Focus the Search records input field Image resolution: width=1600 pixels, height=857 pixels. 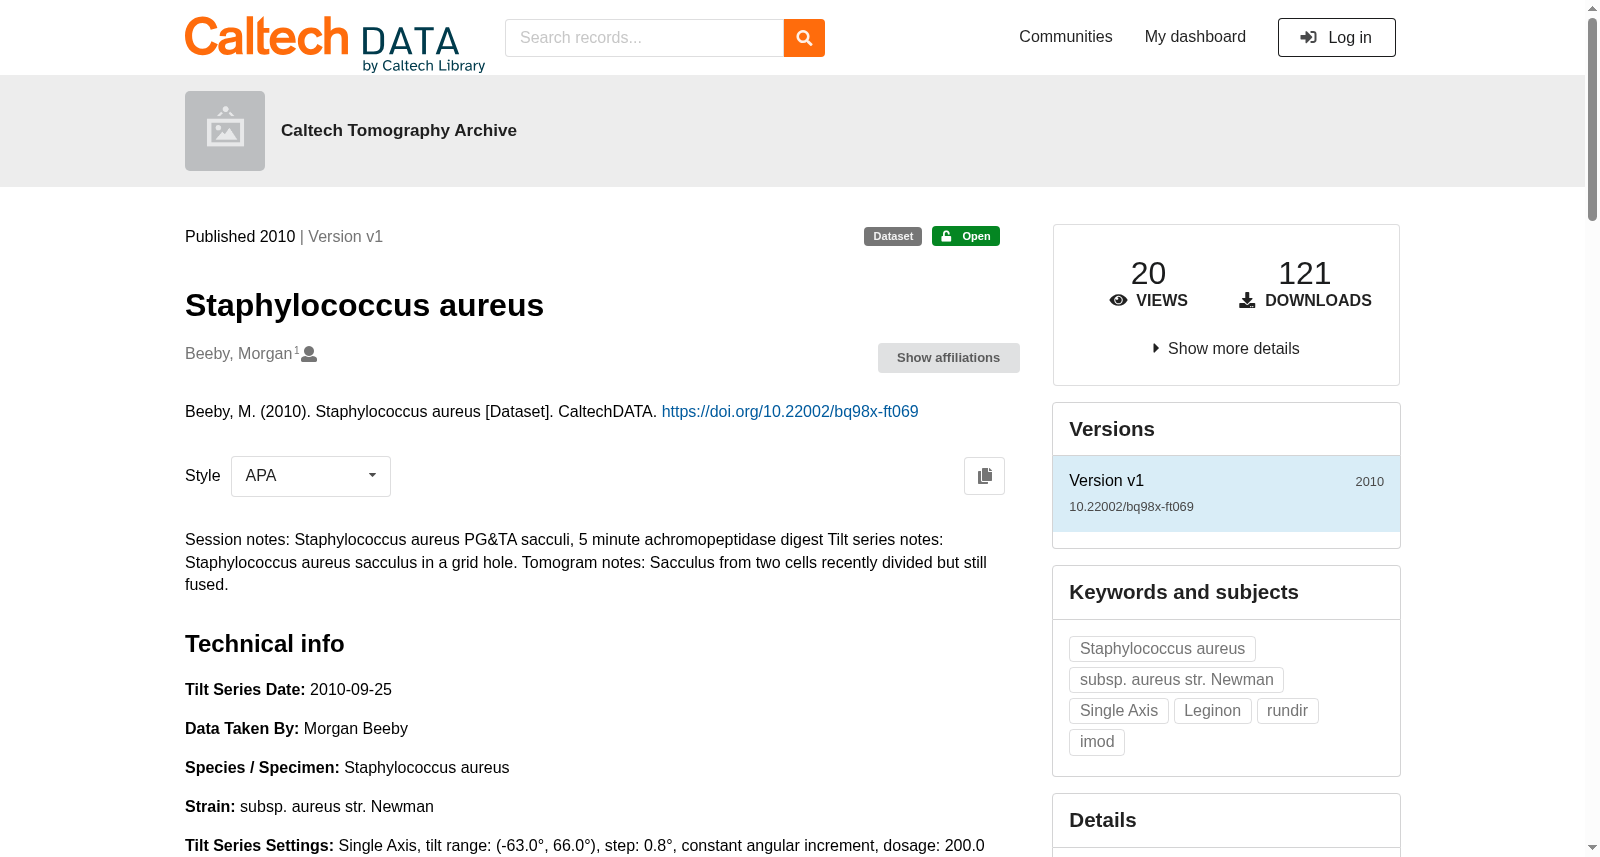pyautogui.click(x=644, y=38)
